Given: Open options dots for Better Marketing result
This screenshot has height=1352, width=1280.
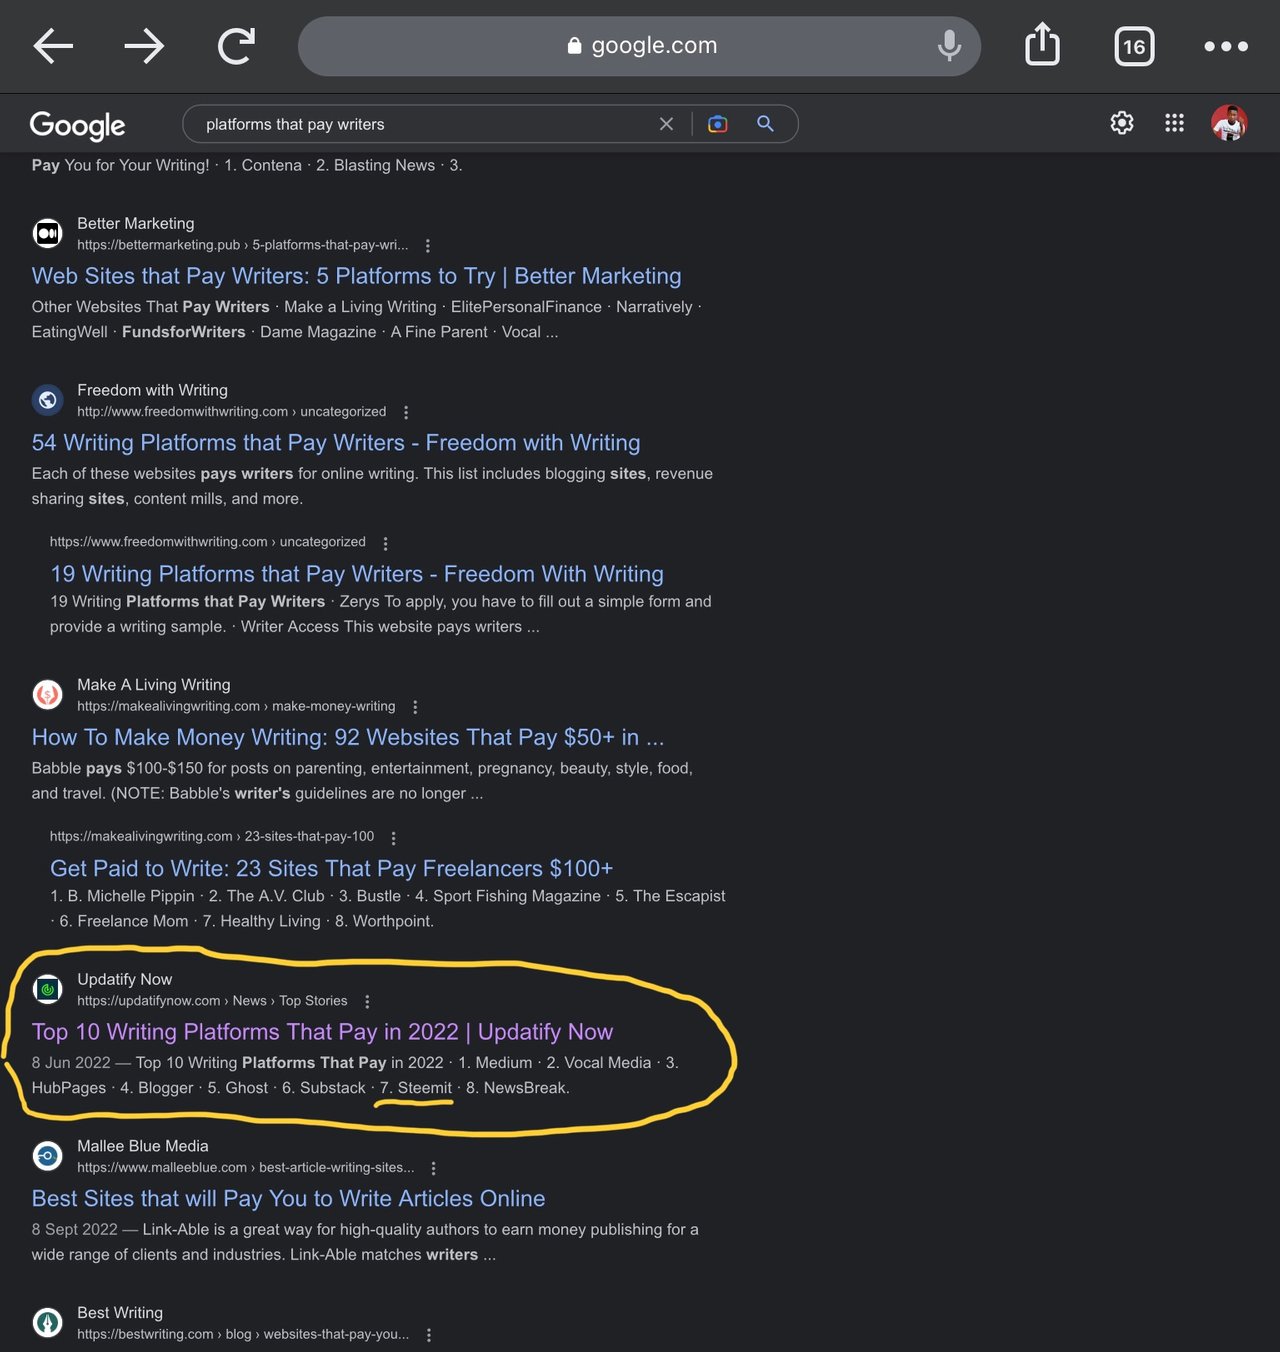Looking at the screenshot, I should (x=428, y=245).
